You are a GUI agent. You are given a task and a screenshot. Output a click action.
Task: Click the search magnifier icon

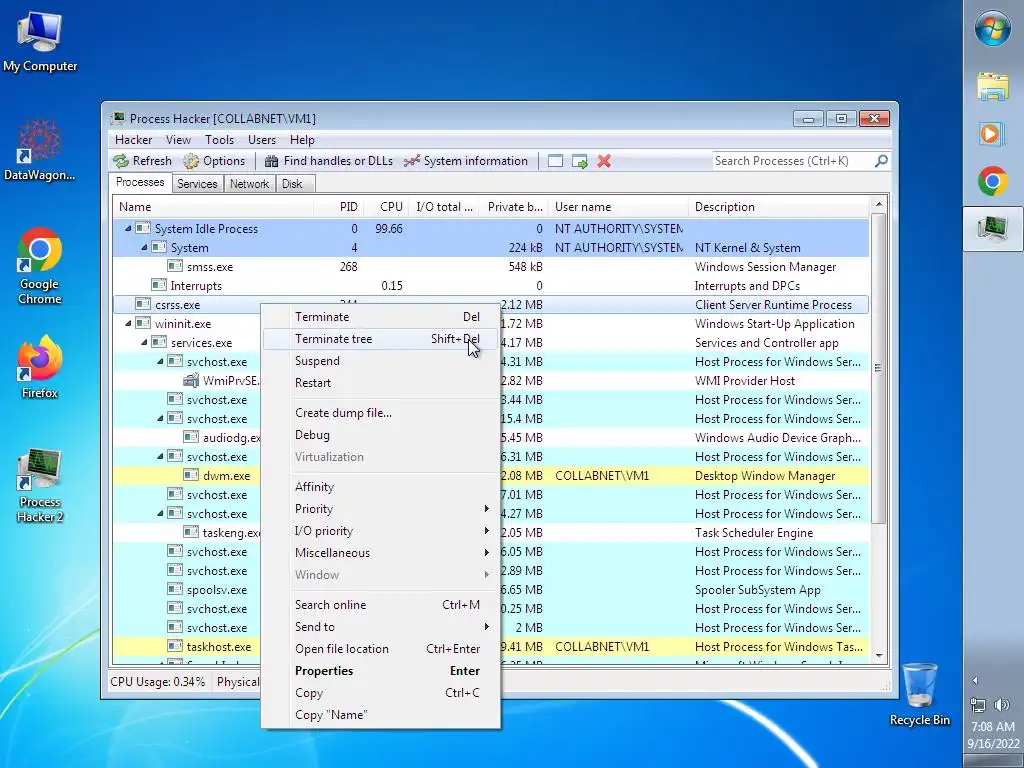[x=881, y=161]
